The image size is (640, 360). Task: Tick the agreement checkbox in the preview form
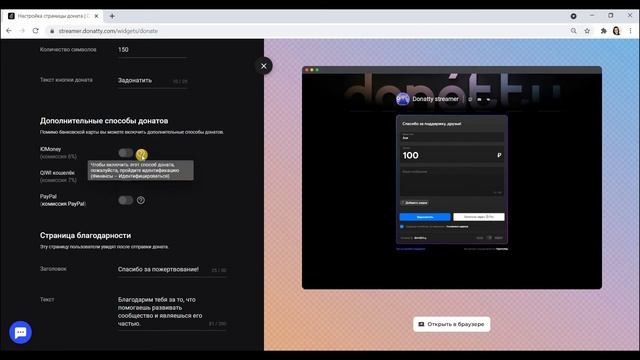pos(402,227)
